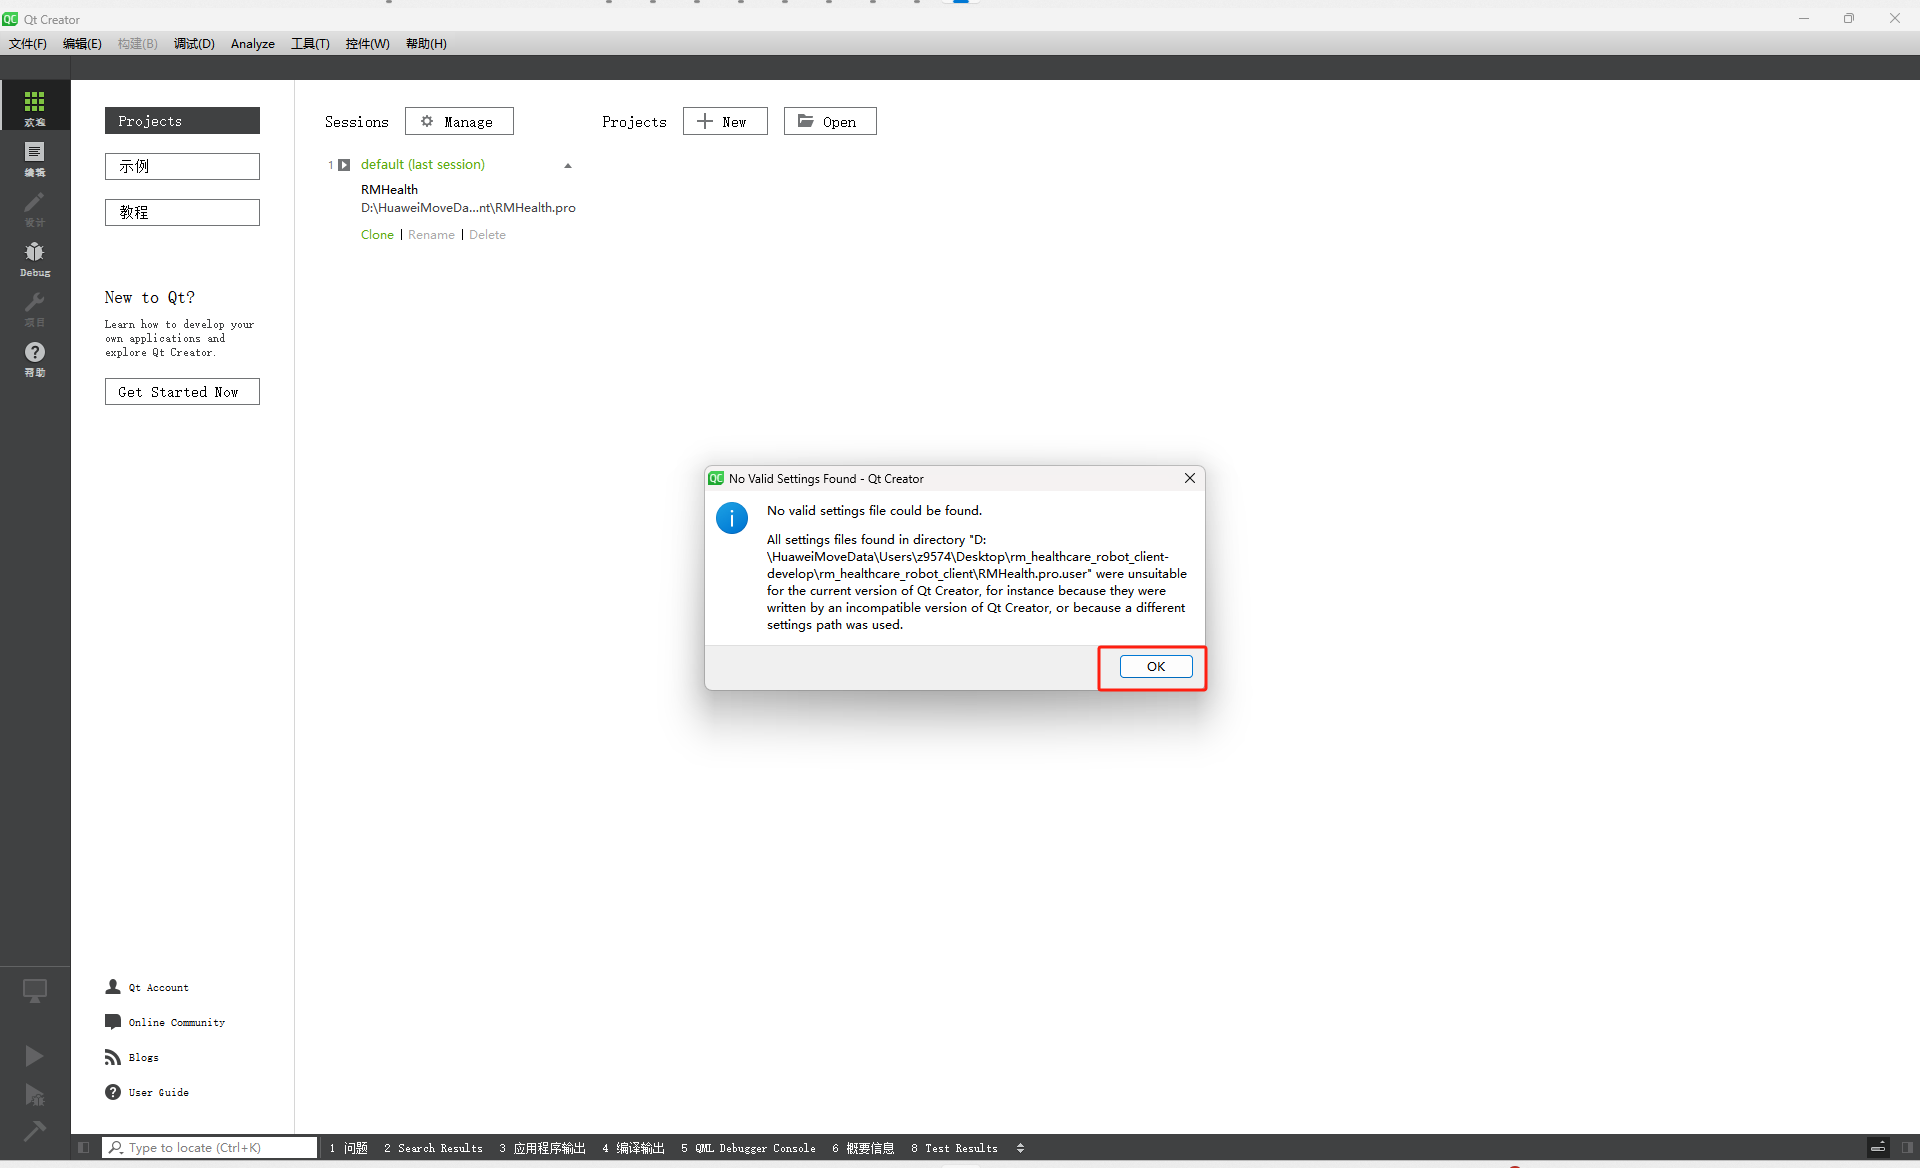Open RMHealth project entry
The height and width of the screenshot is (1168, 1920).
[389, 190]
